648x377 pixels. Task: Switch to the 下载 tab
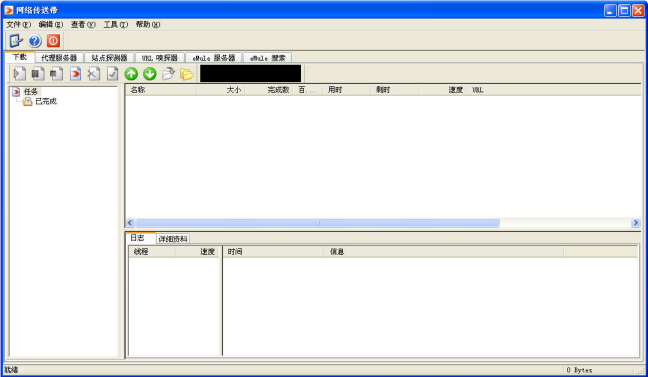[x=19, y=57]
